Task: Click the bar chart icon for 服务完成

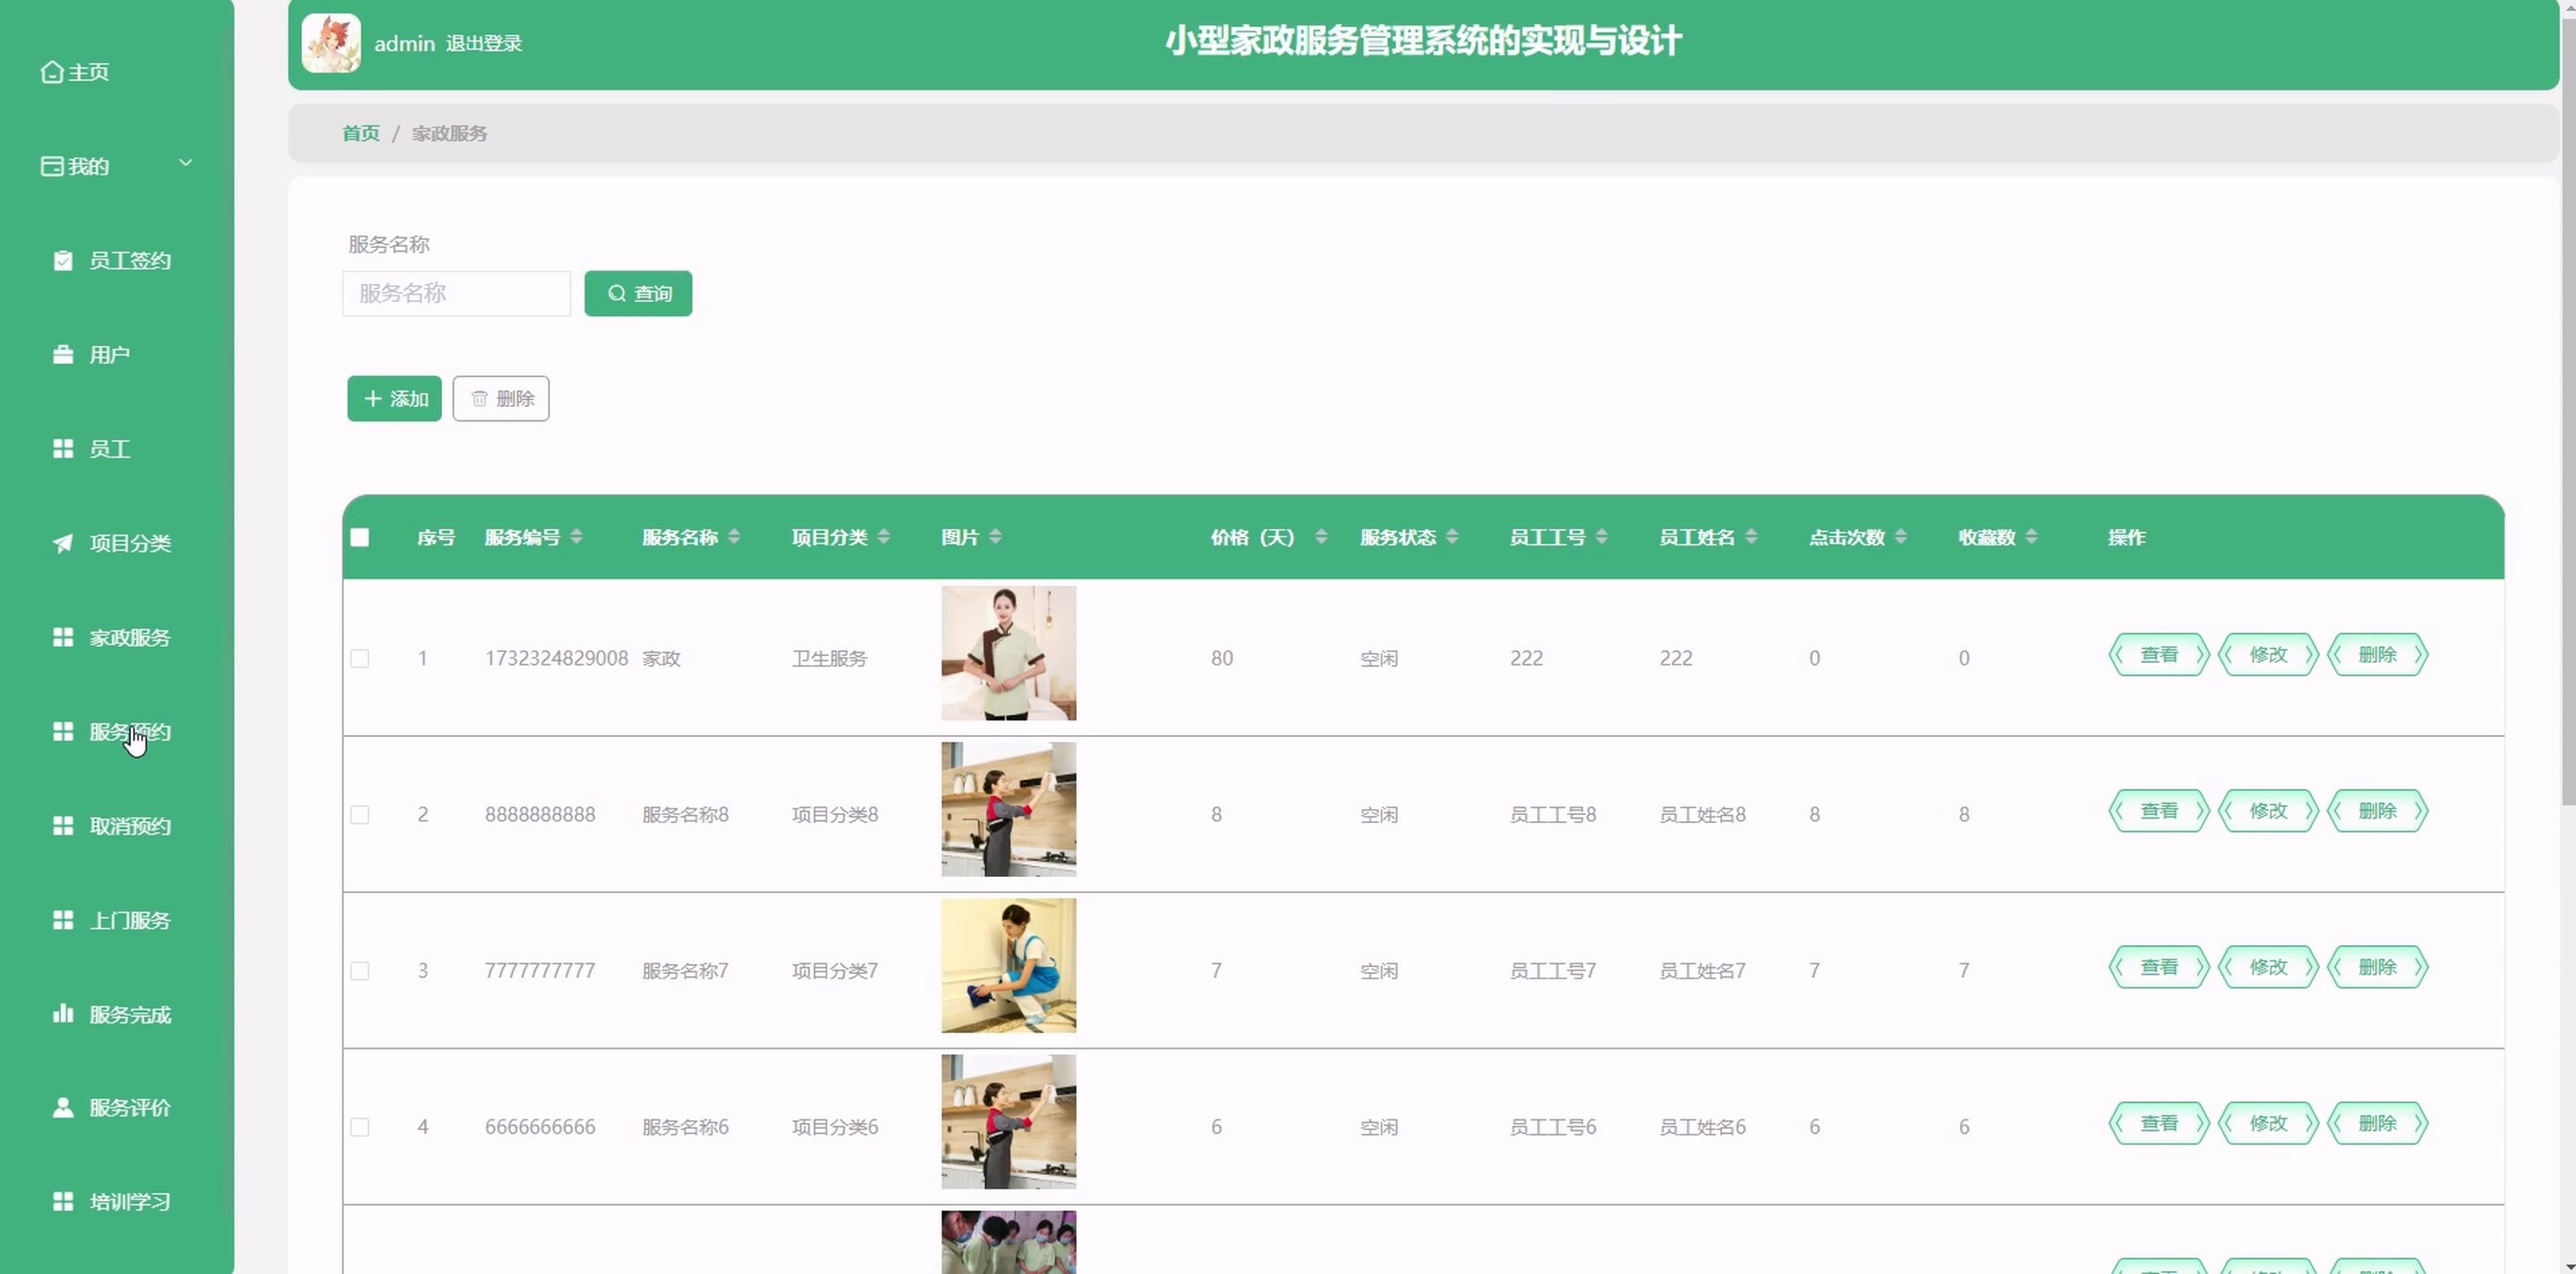Action: (x=63, y=1014)
